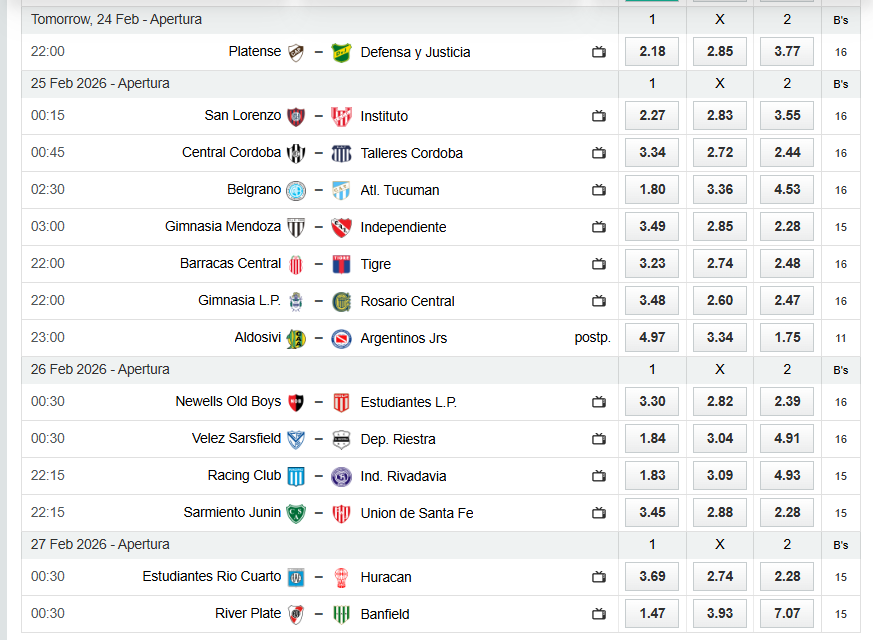
Task: Open Velez Sarsfield team page
Action: (x=236, y=439)
